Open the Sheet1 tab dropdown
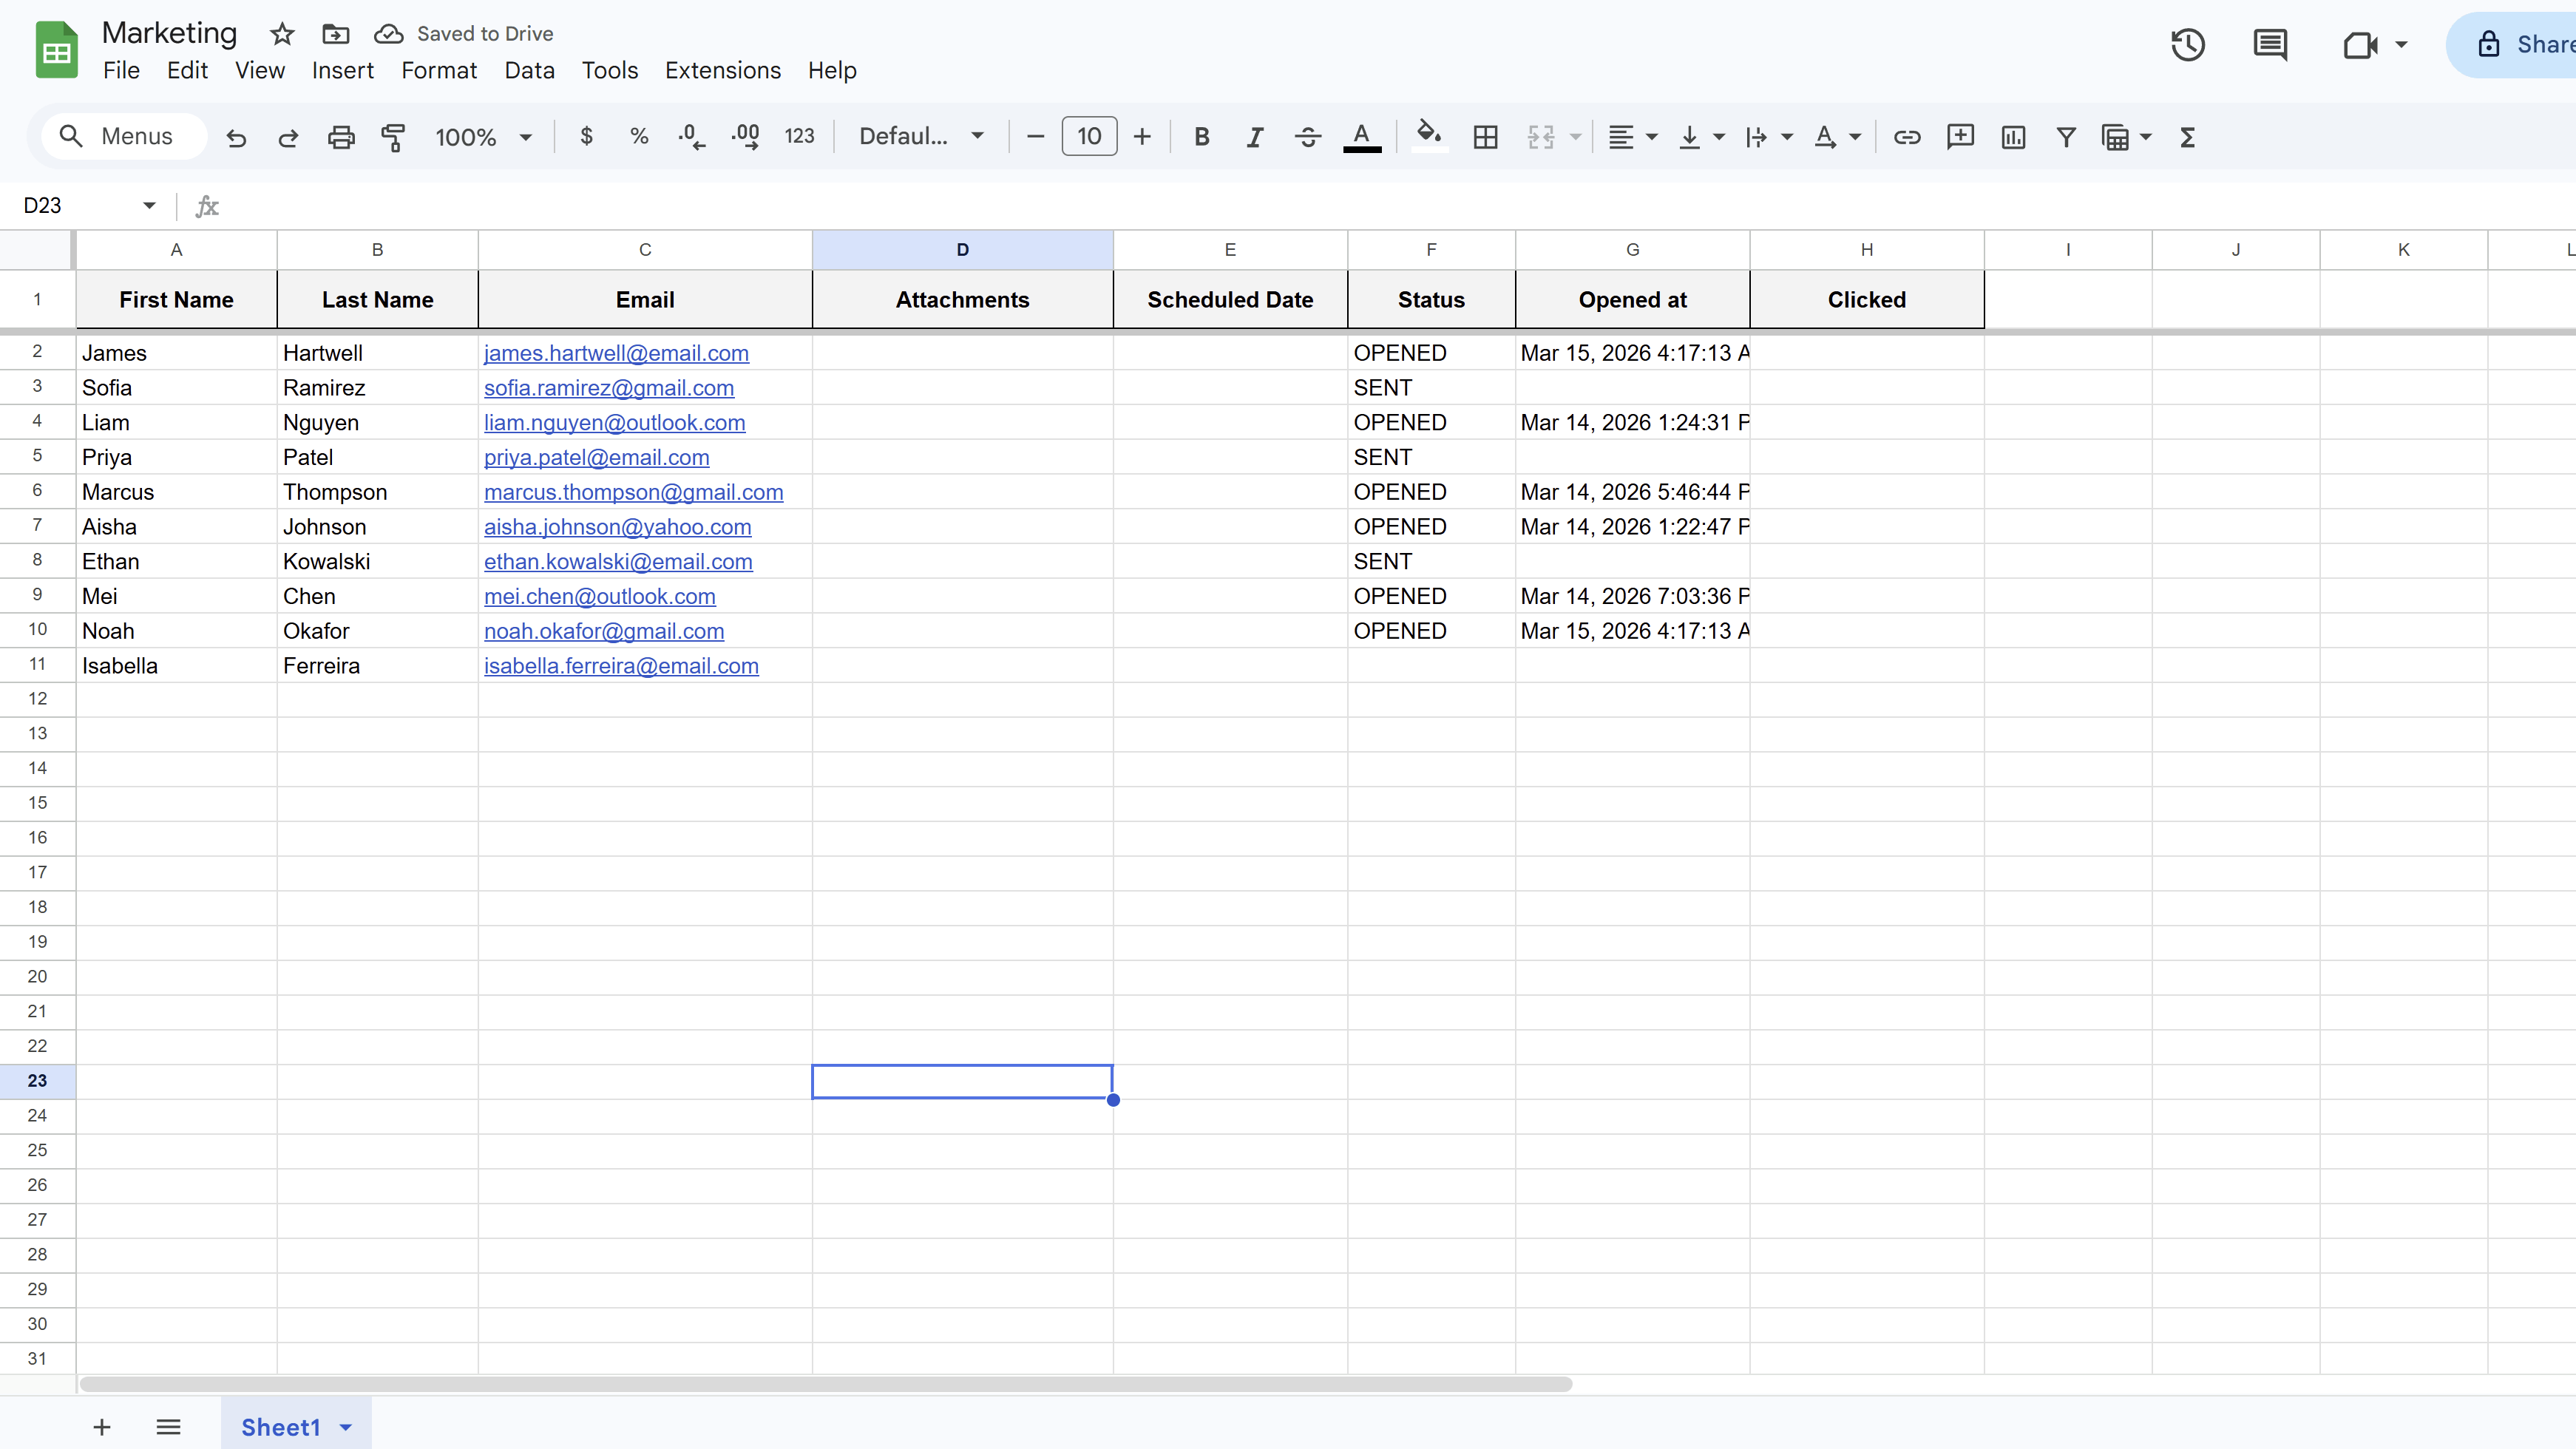The width and height of the screenshot is (2576, 1449). tap(345, 1427)
